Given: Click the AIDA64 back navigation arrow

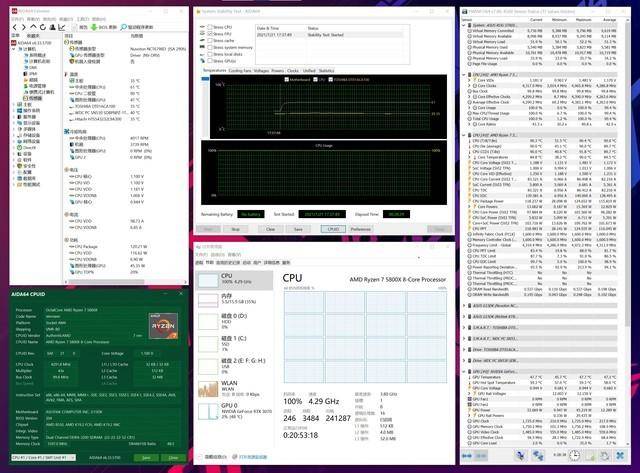Looking at the screenshot, I should (14, 27).
